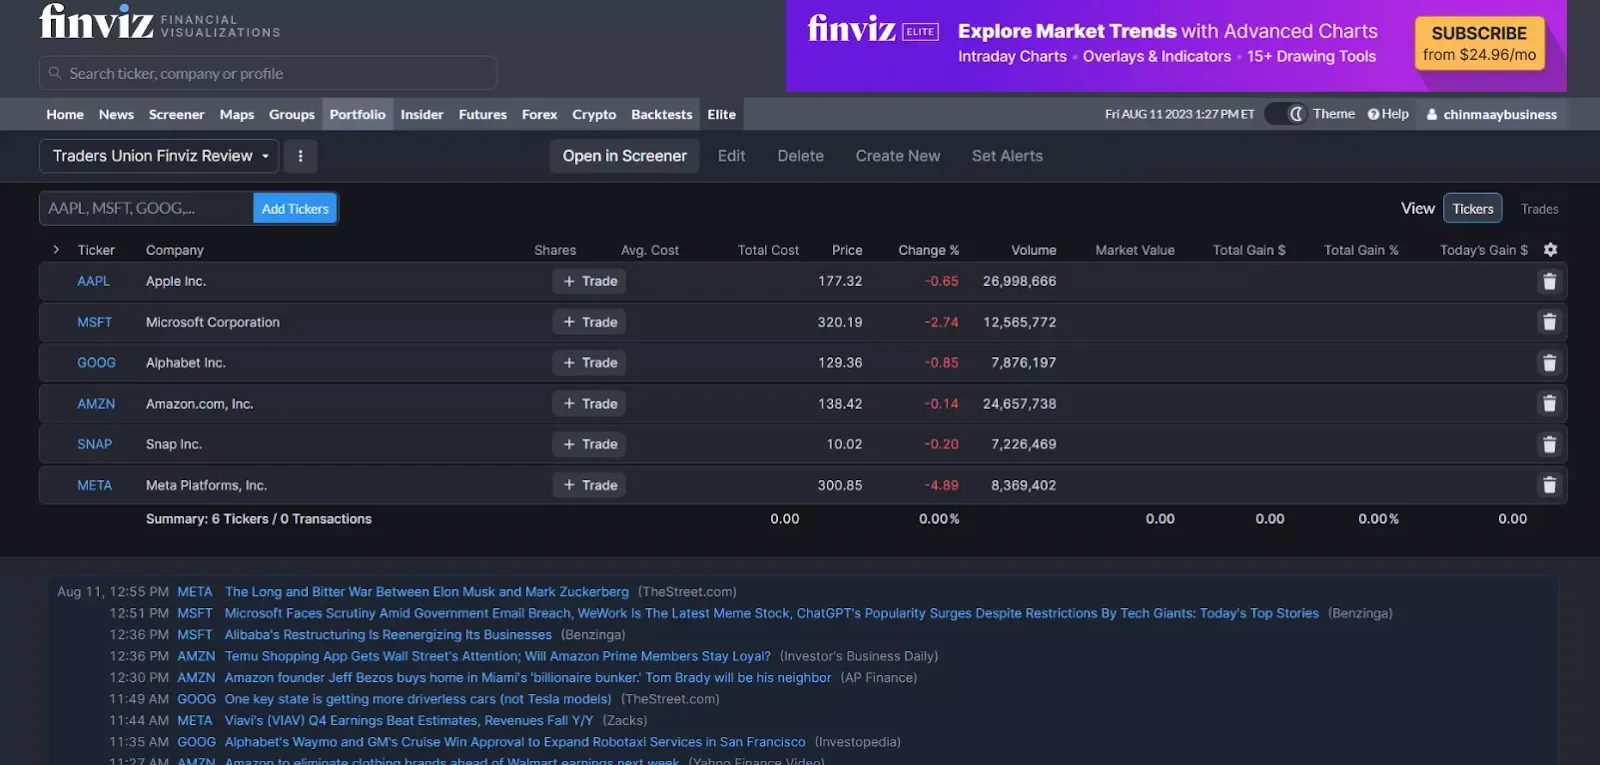Screen dimensions: 1600x765
Task: Open the Home menu item
Action: click(x=65, y=114)
